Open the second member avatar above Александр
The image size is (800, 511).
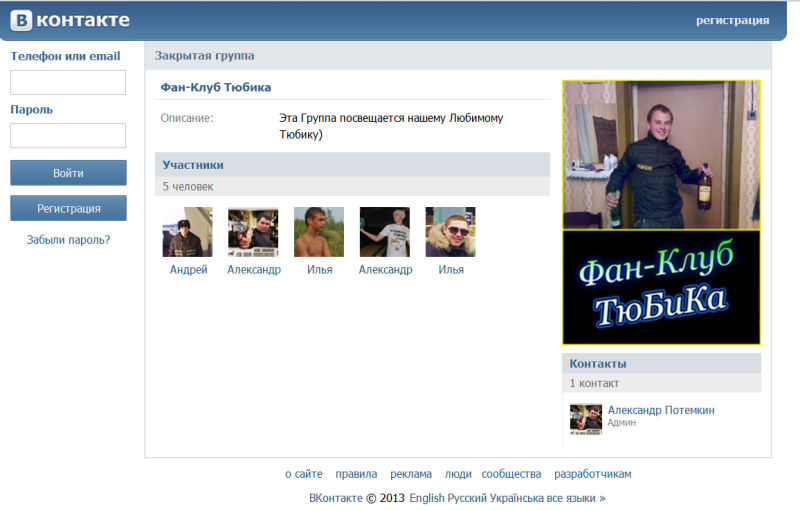pyautogui.click(x=253, y=232)
